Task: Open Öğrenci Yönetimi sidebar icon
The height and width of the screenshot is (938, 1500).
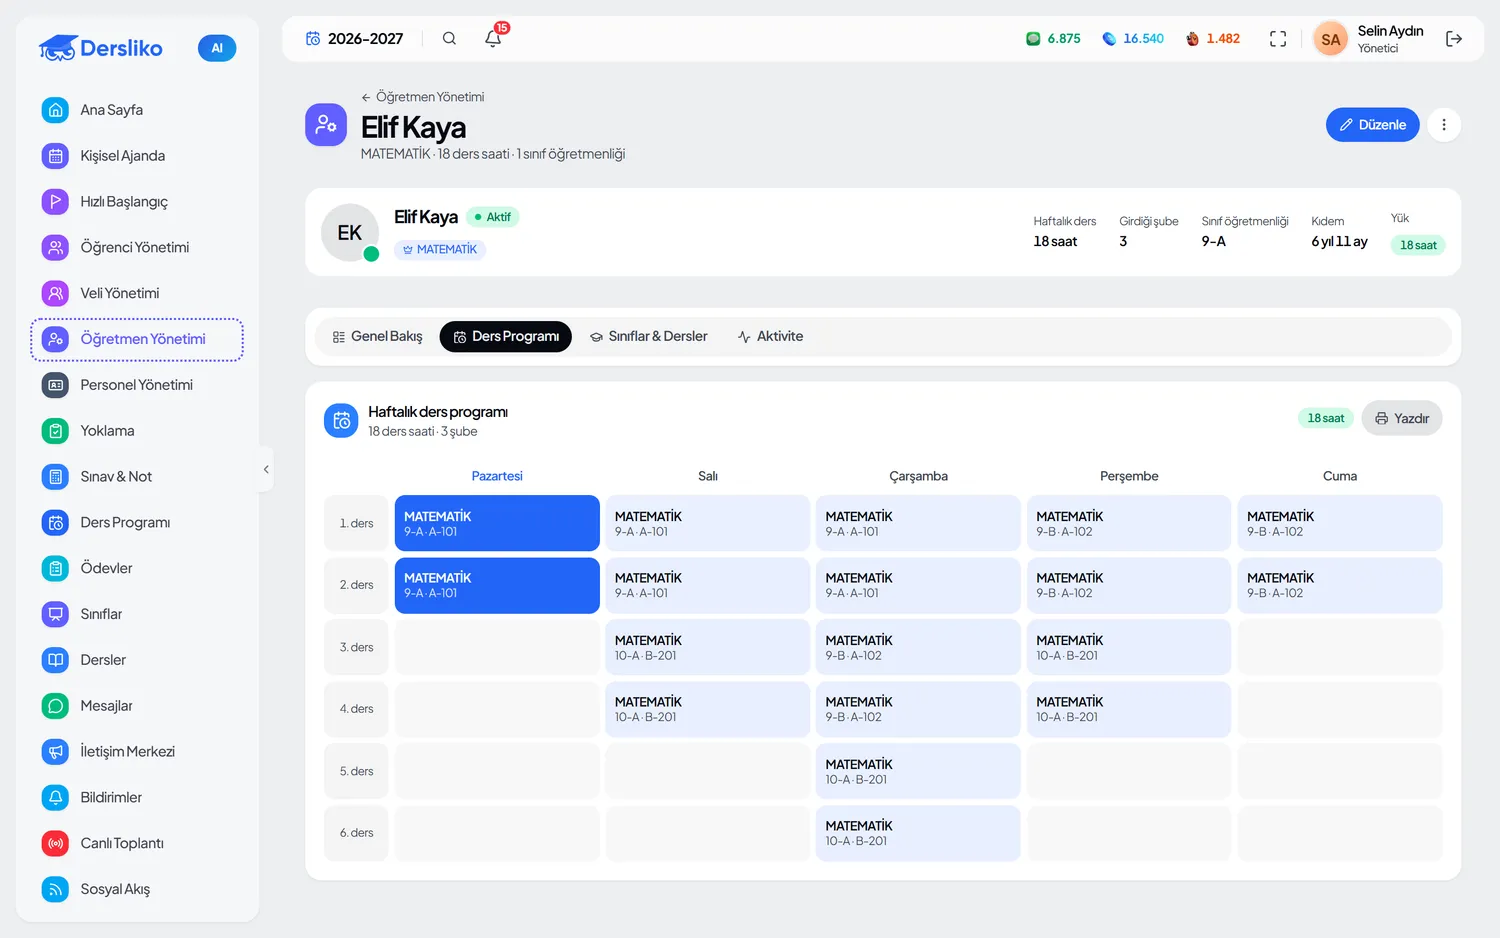Action: click(56, 247)
